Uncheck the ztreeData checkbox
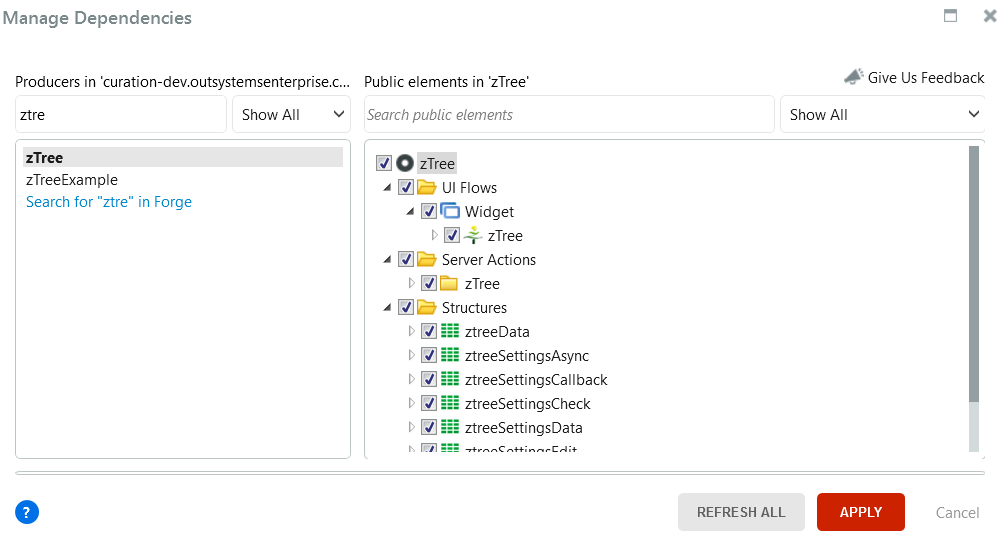 (429, 331)
